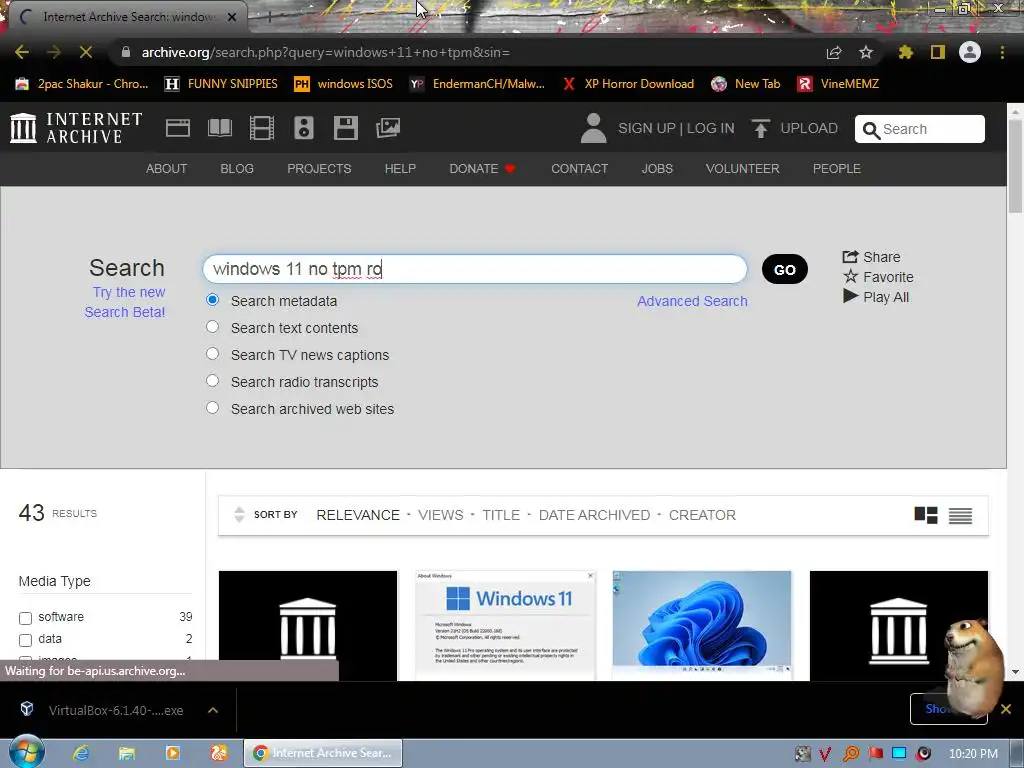Go back with browser back arrow
This screenshot has height=768, width=1024.
(x=22, y=52)
